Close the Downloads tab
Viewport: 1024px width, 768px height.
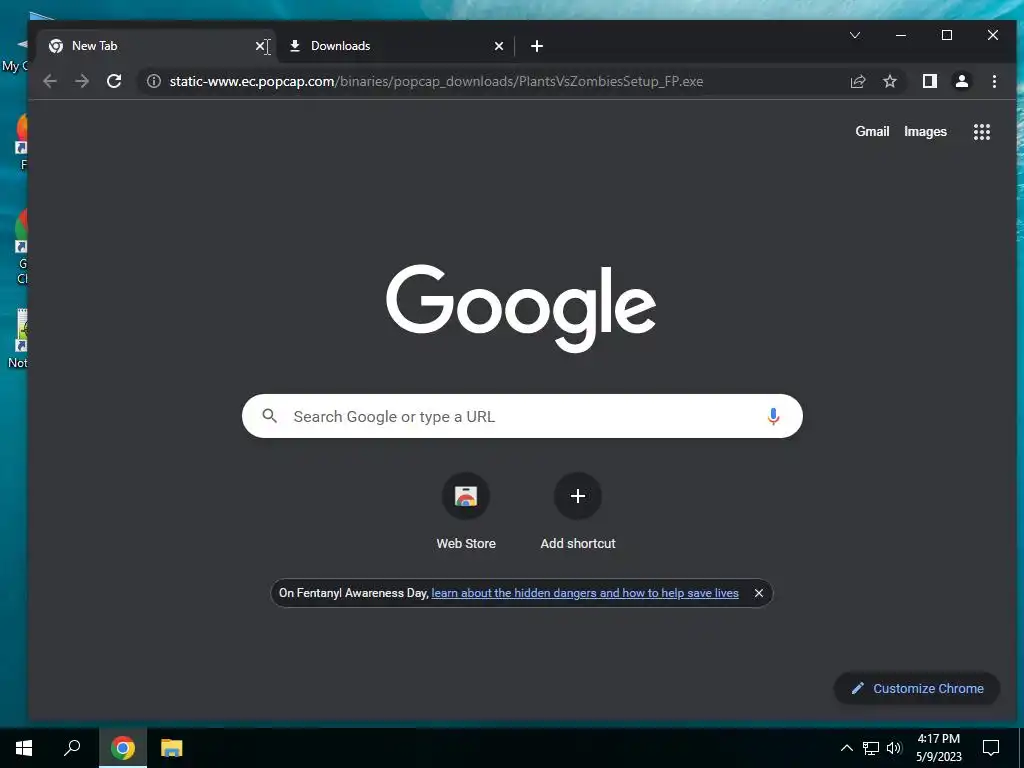(499, 46)
